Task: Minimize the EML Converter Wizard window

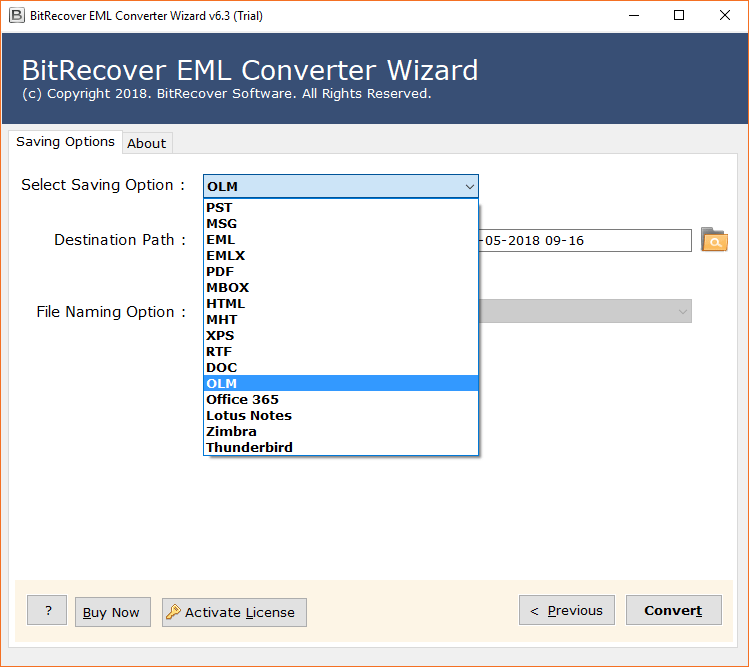Action: point(634,15)
